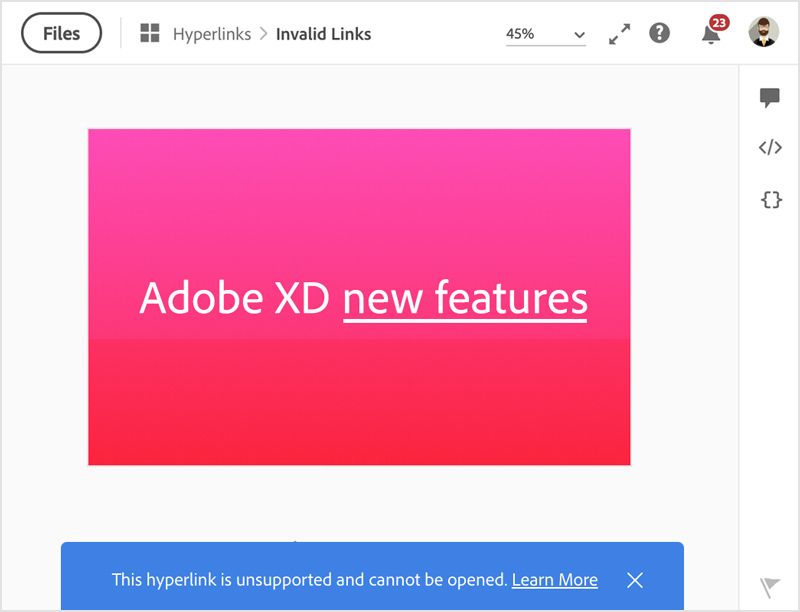Click the Files button

pos(61,33)
